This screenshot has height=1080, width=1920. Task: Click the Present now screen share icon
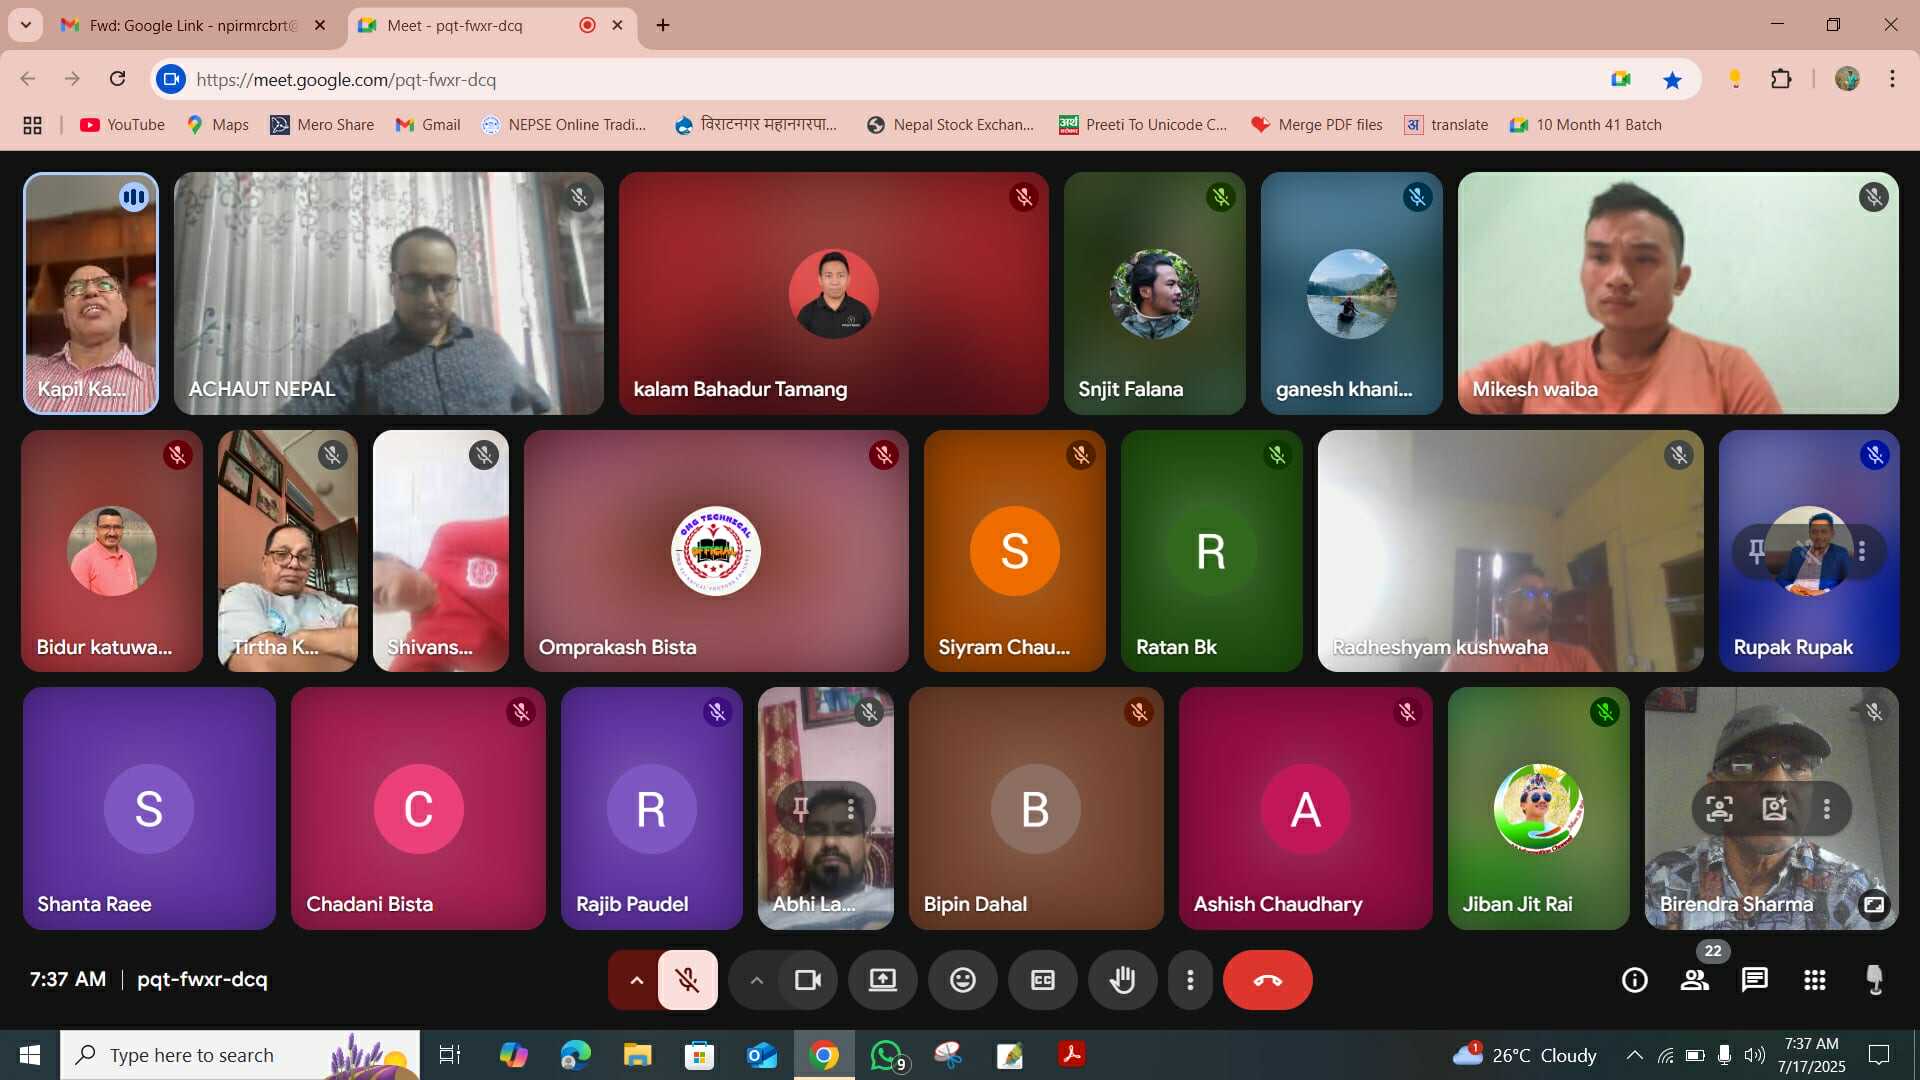pyautogui.click(x=882, y=980)
